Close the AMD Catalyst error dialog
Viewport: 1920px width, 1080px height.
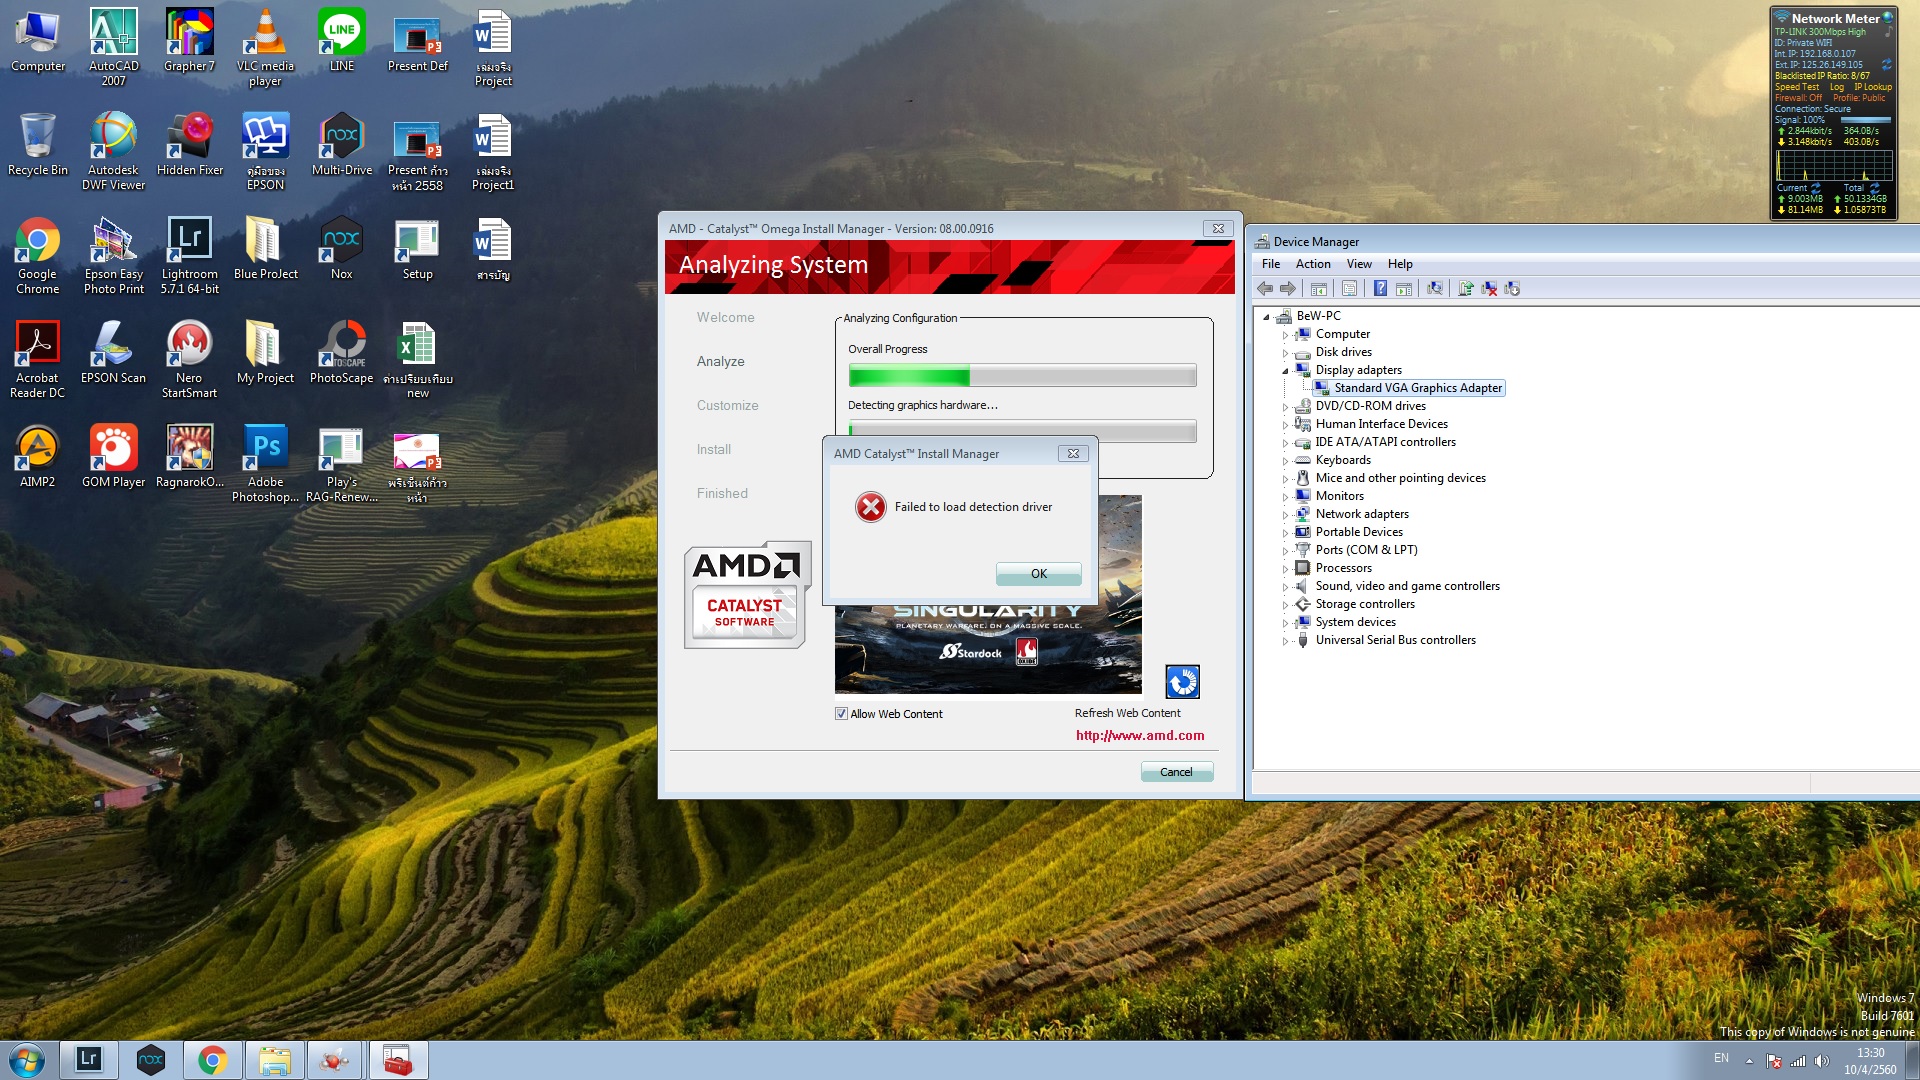pyautogui.click(x=1073, y=453)
